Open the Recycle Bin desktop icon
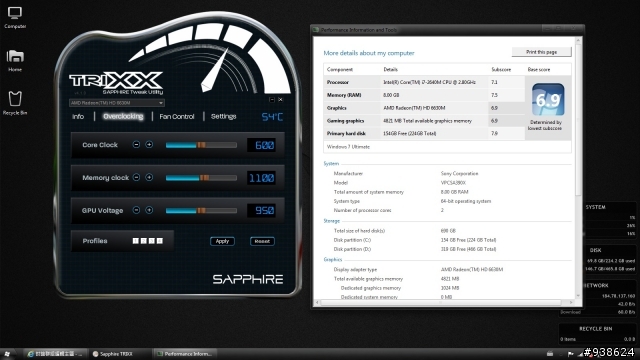This screenshot has width=640, height=360. tap(15, 103)
